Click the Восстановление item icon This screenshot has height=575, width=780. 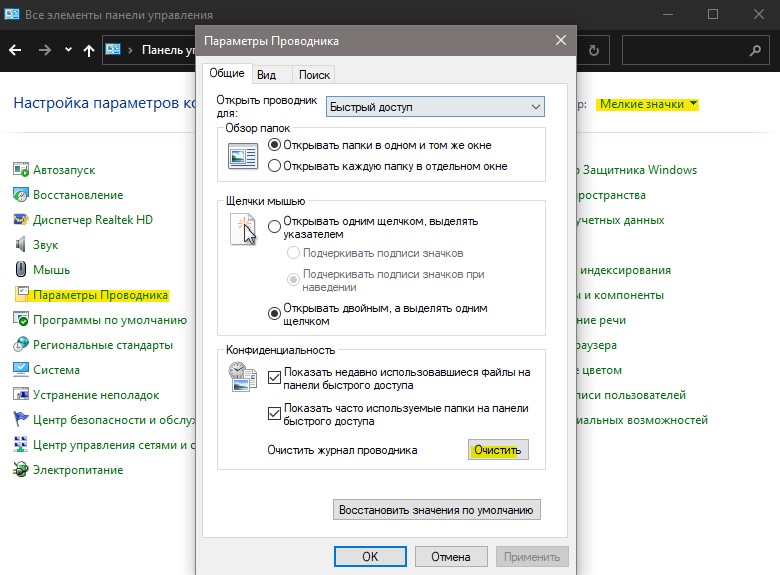pos(21,194)
